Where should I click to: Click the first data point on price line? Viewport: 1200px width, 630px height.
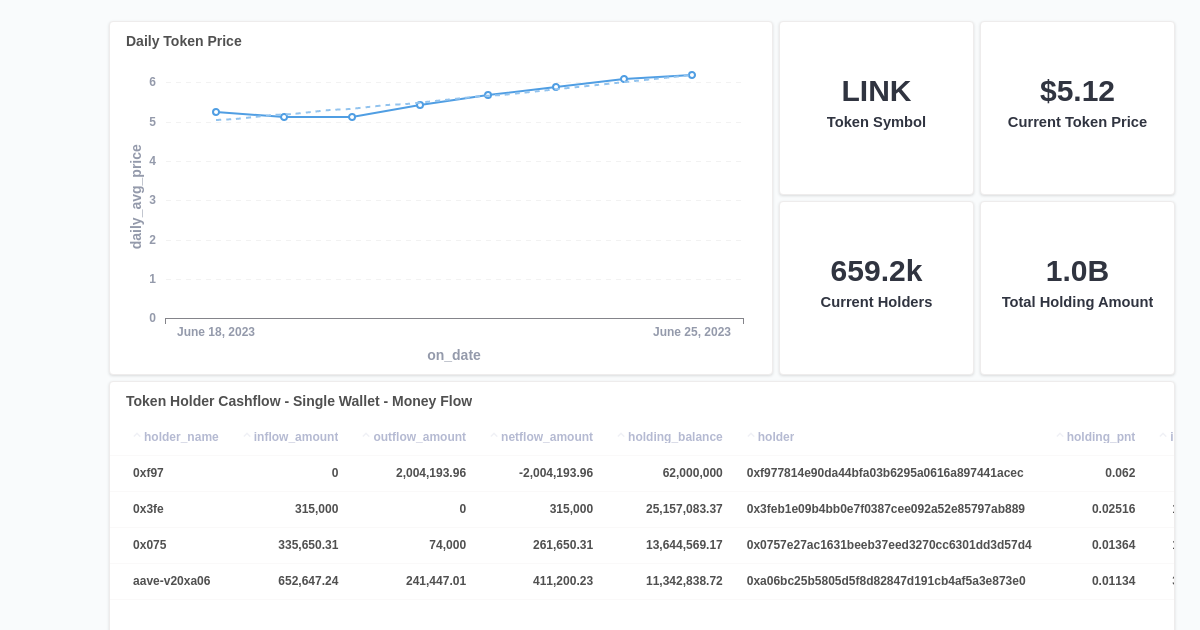[215, 111]
